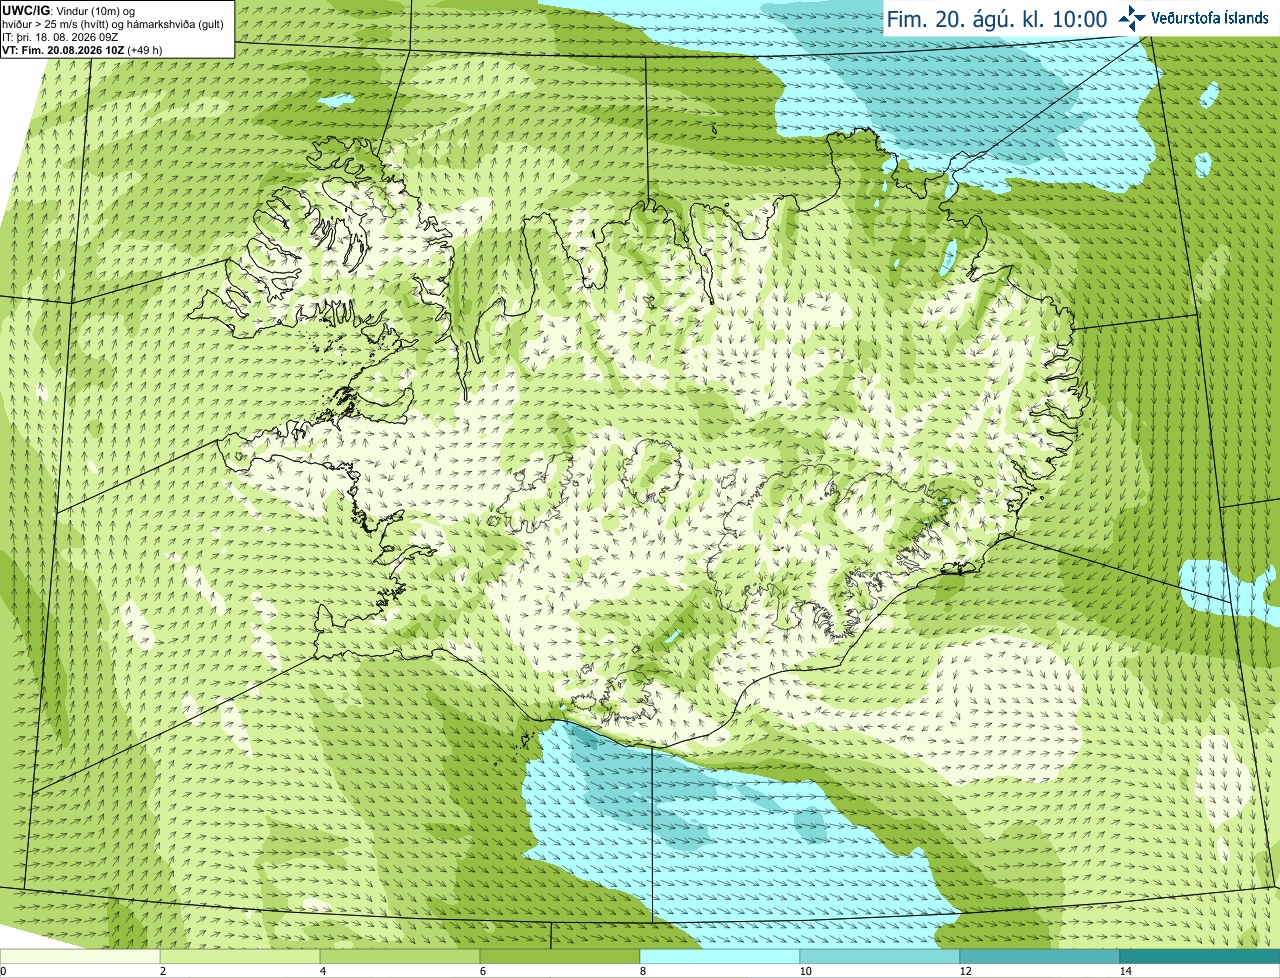The width and height of the screenshot is (1280, 978).
Task: Select the Fim. 20. ágú. kl. 10:00 timestamp
Action: pos(996,19)
